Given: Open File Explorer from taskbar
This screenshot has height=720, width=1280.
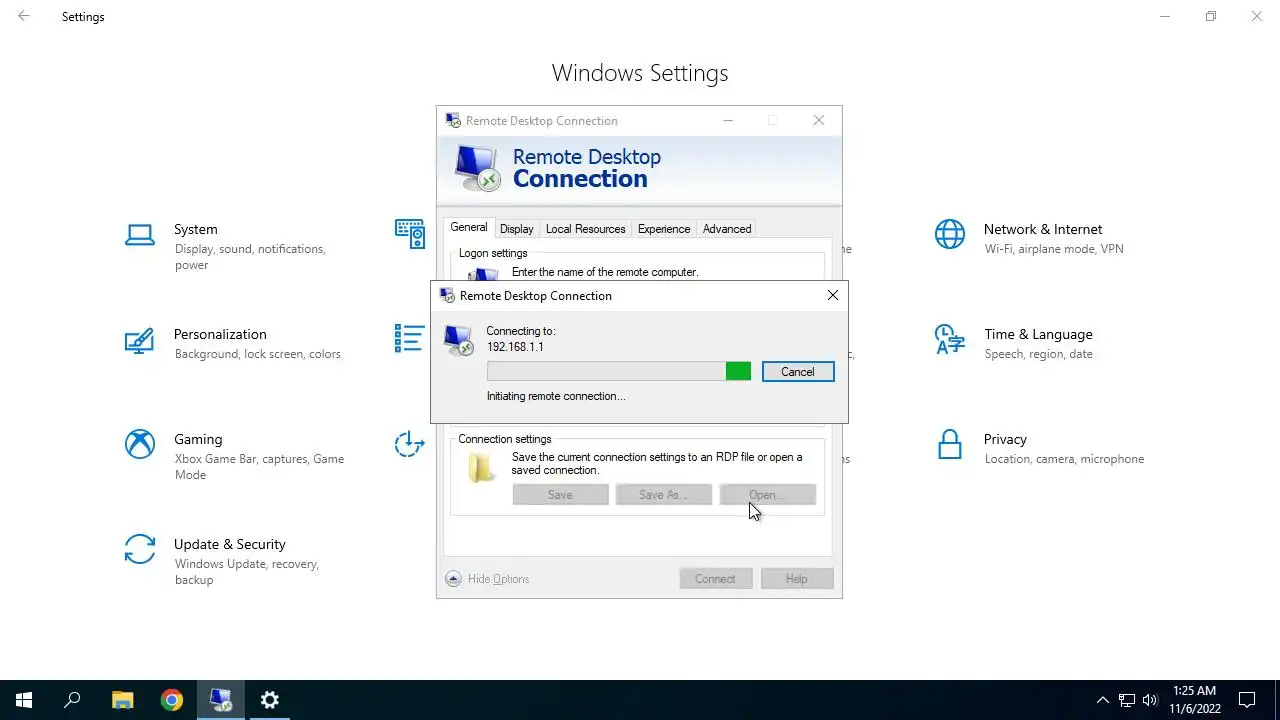Looking at the screenshot, I should tap(122, 700).
